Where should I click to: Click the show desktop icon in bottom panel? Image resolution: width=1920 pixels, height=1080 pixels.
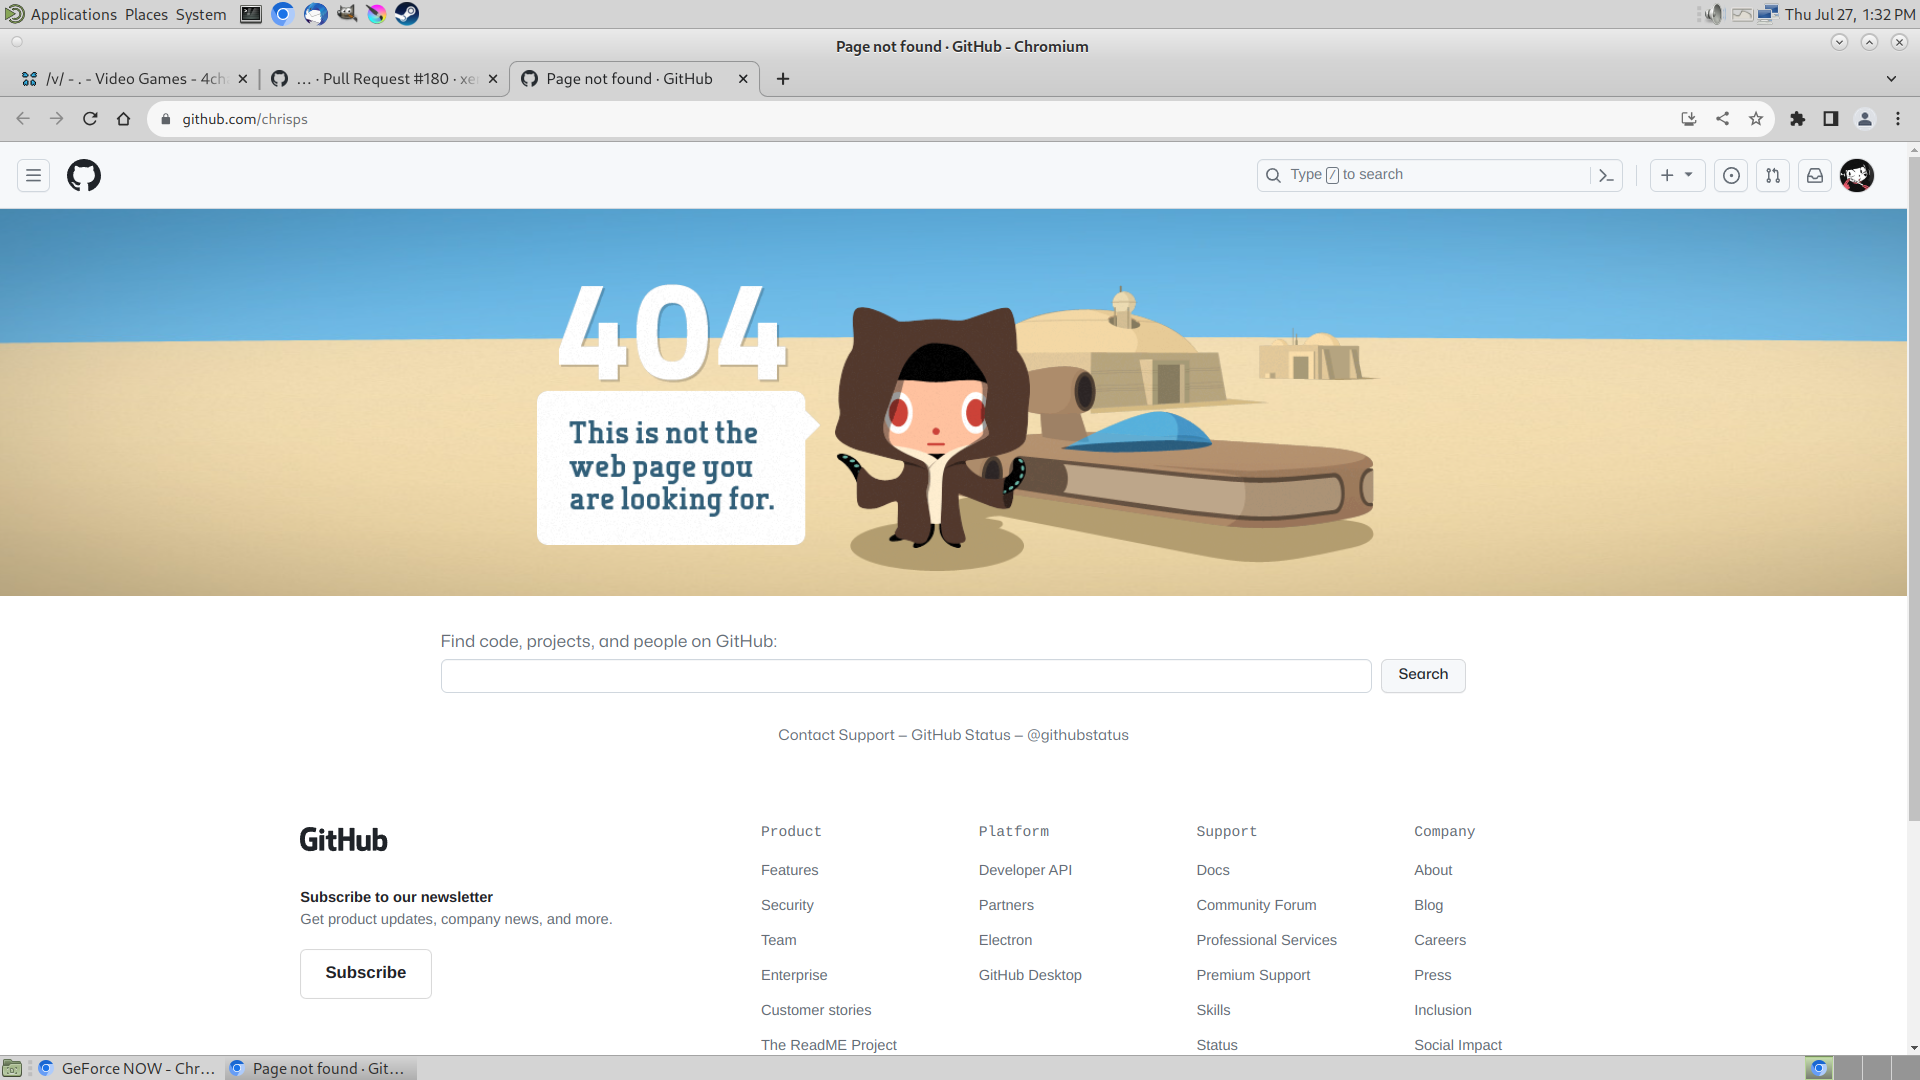click(x=12, y=1068)
